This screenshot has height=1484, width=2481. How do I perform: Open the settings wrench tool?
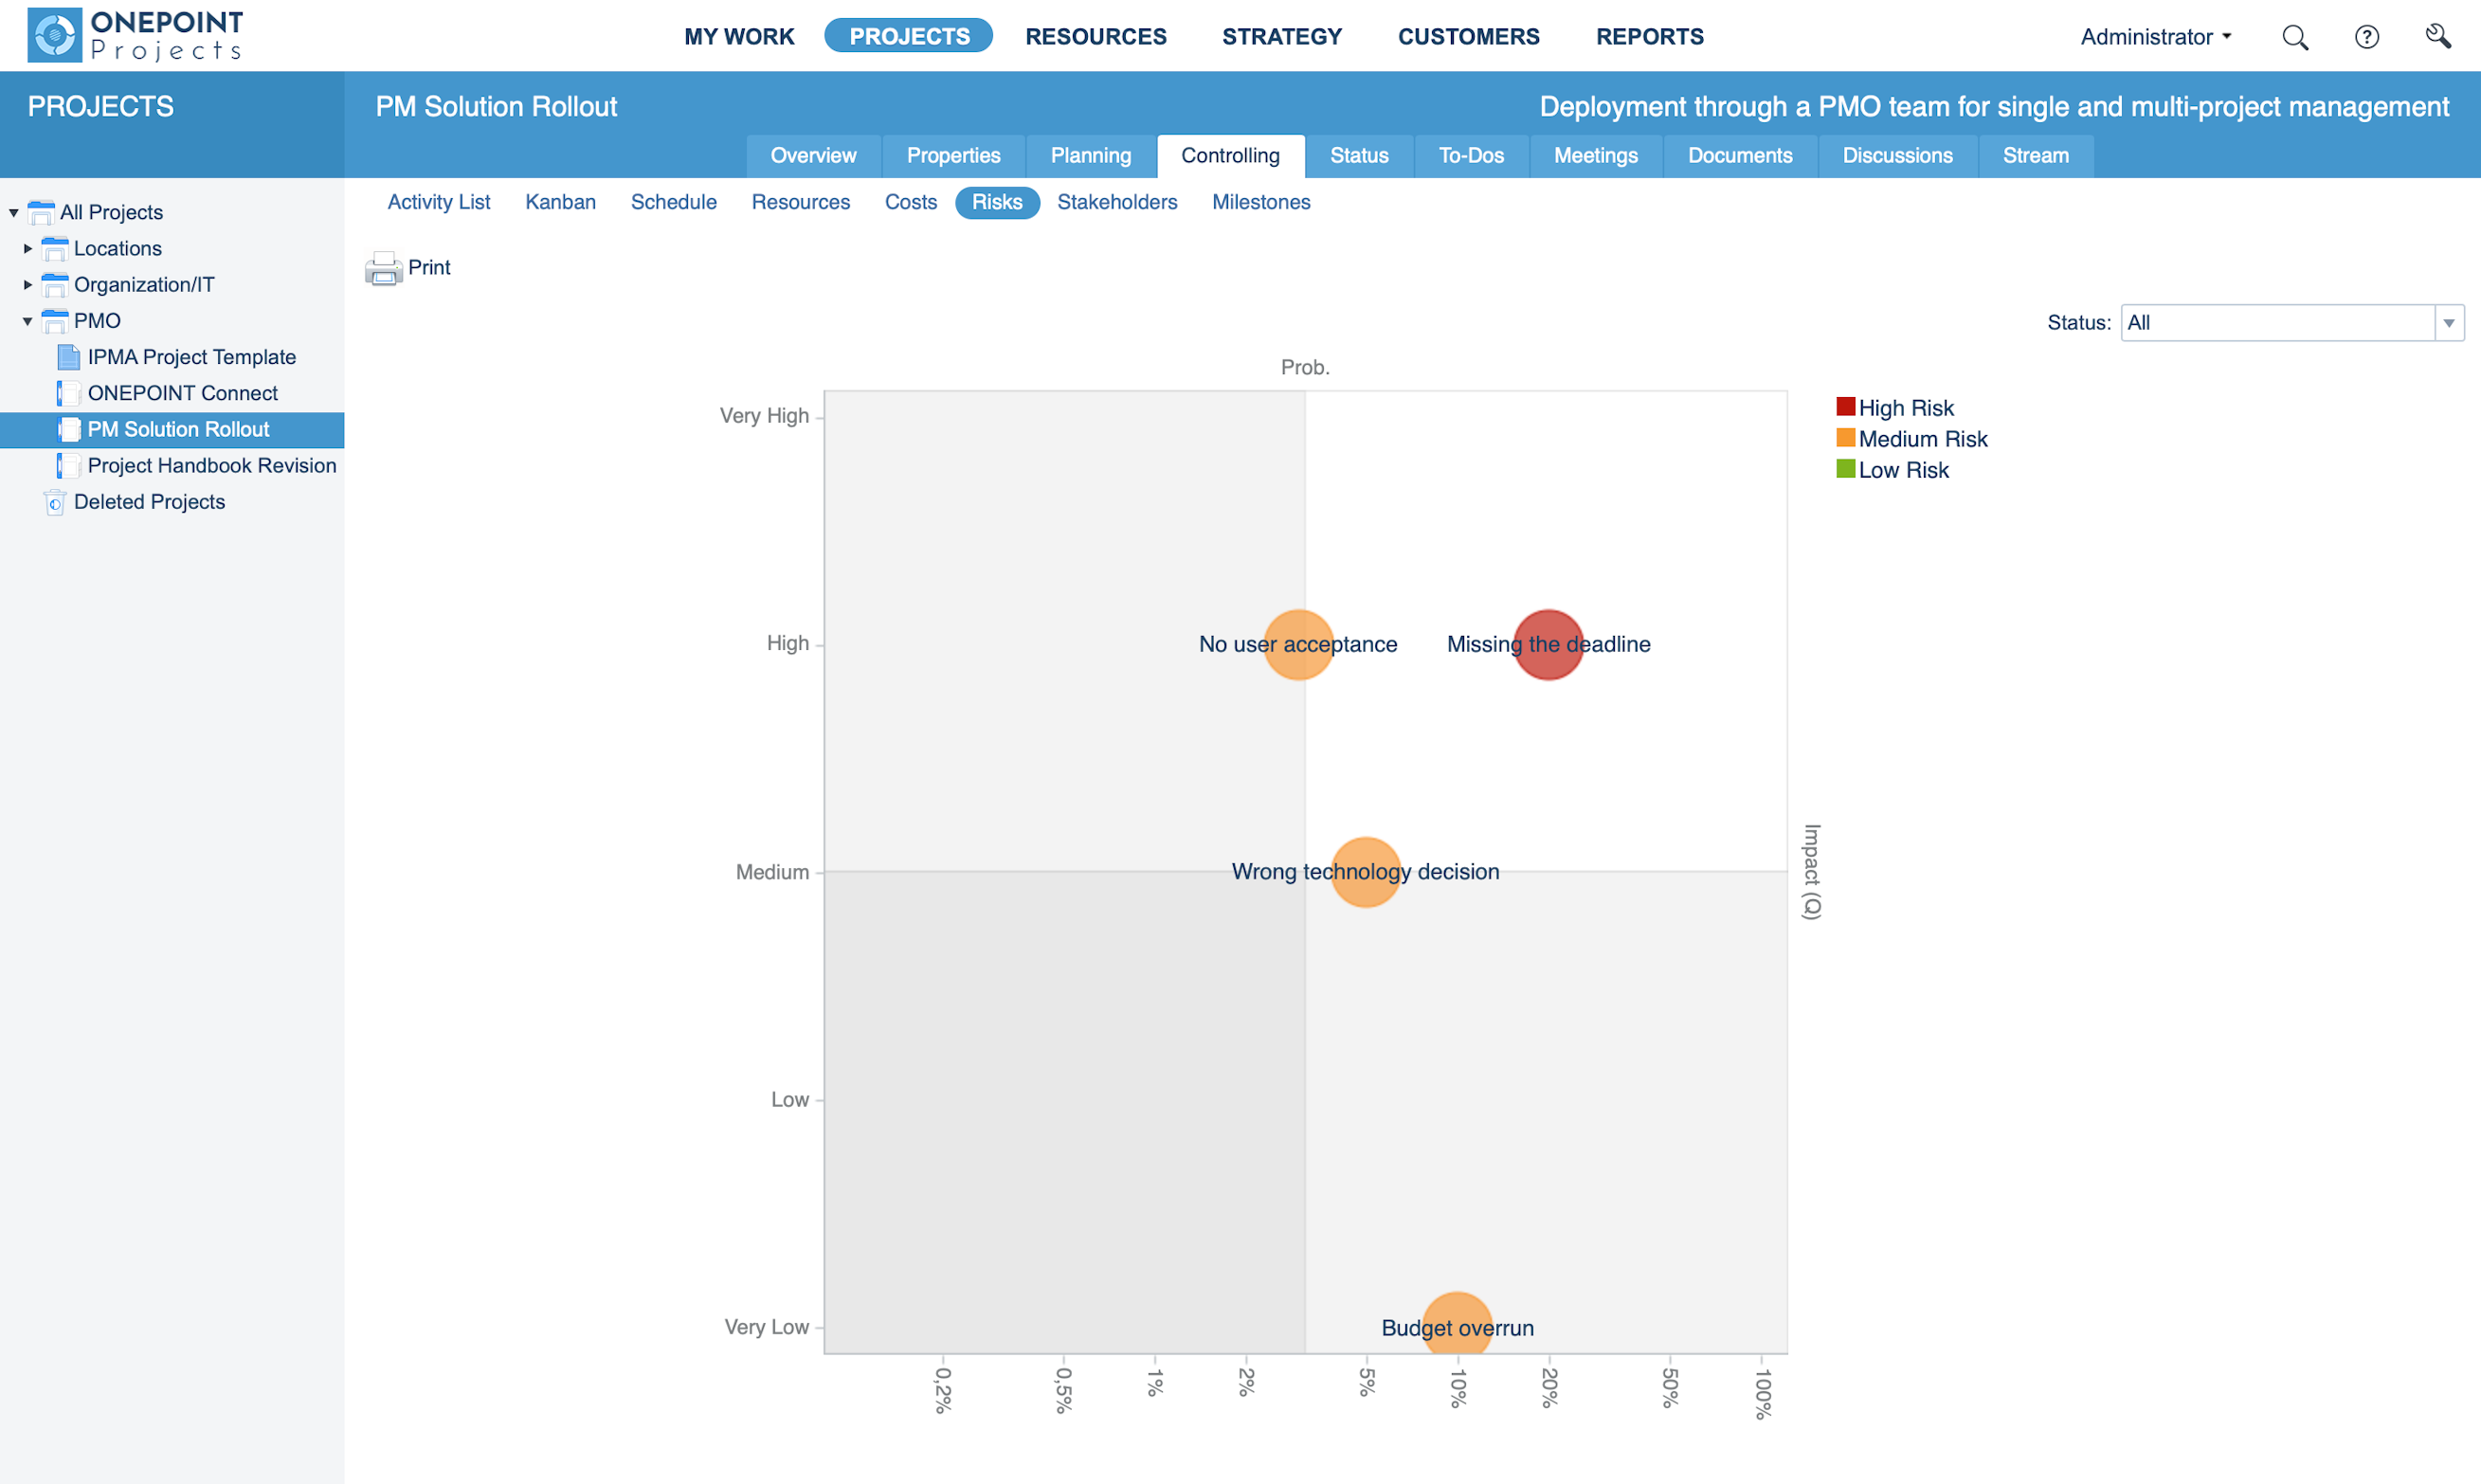[2438, 36]
